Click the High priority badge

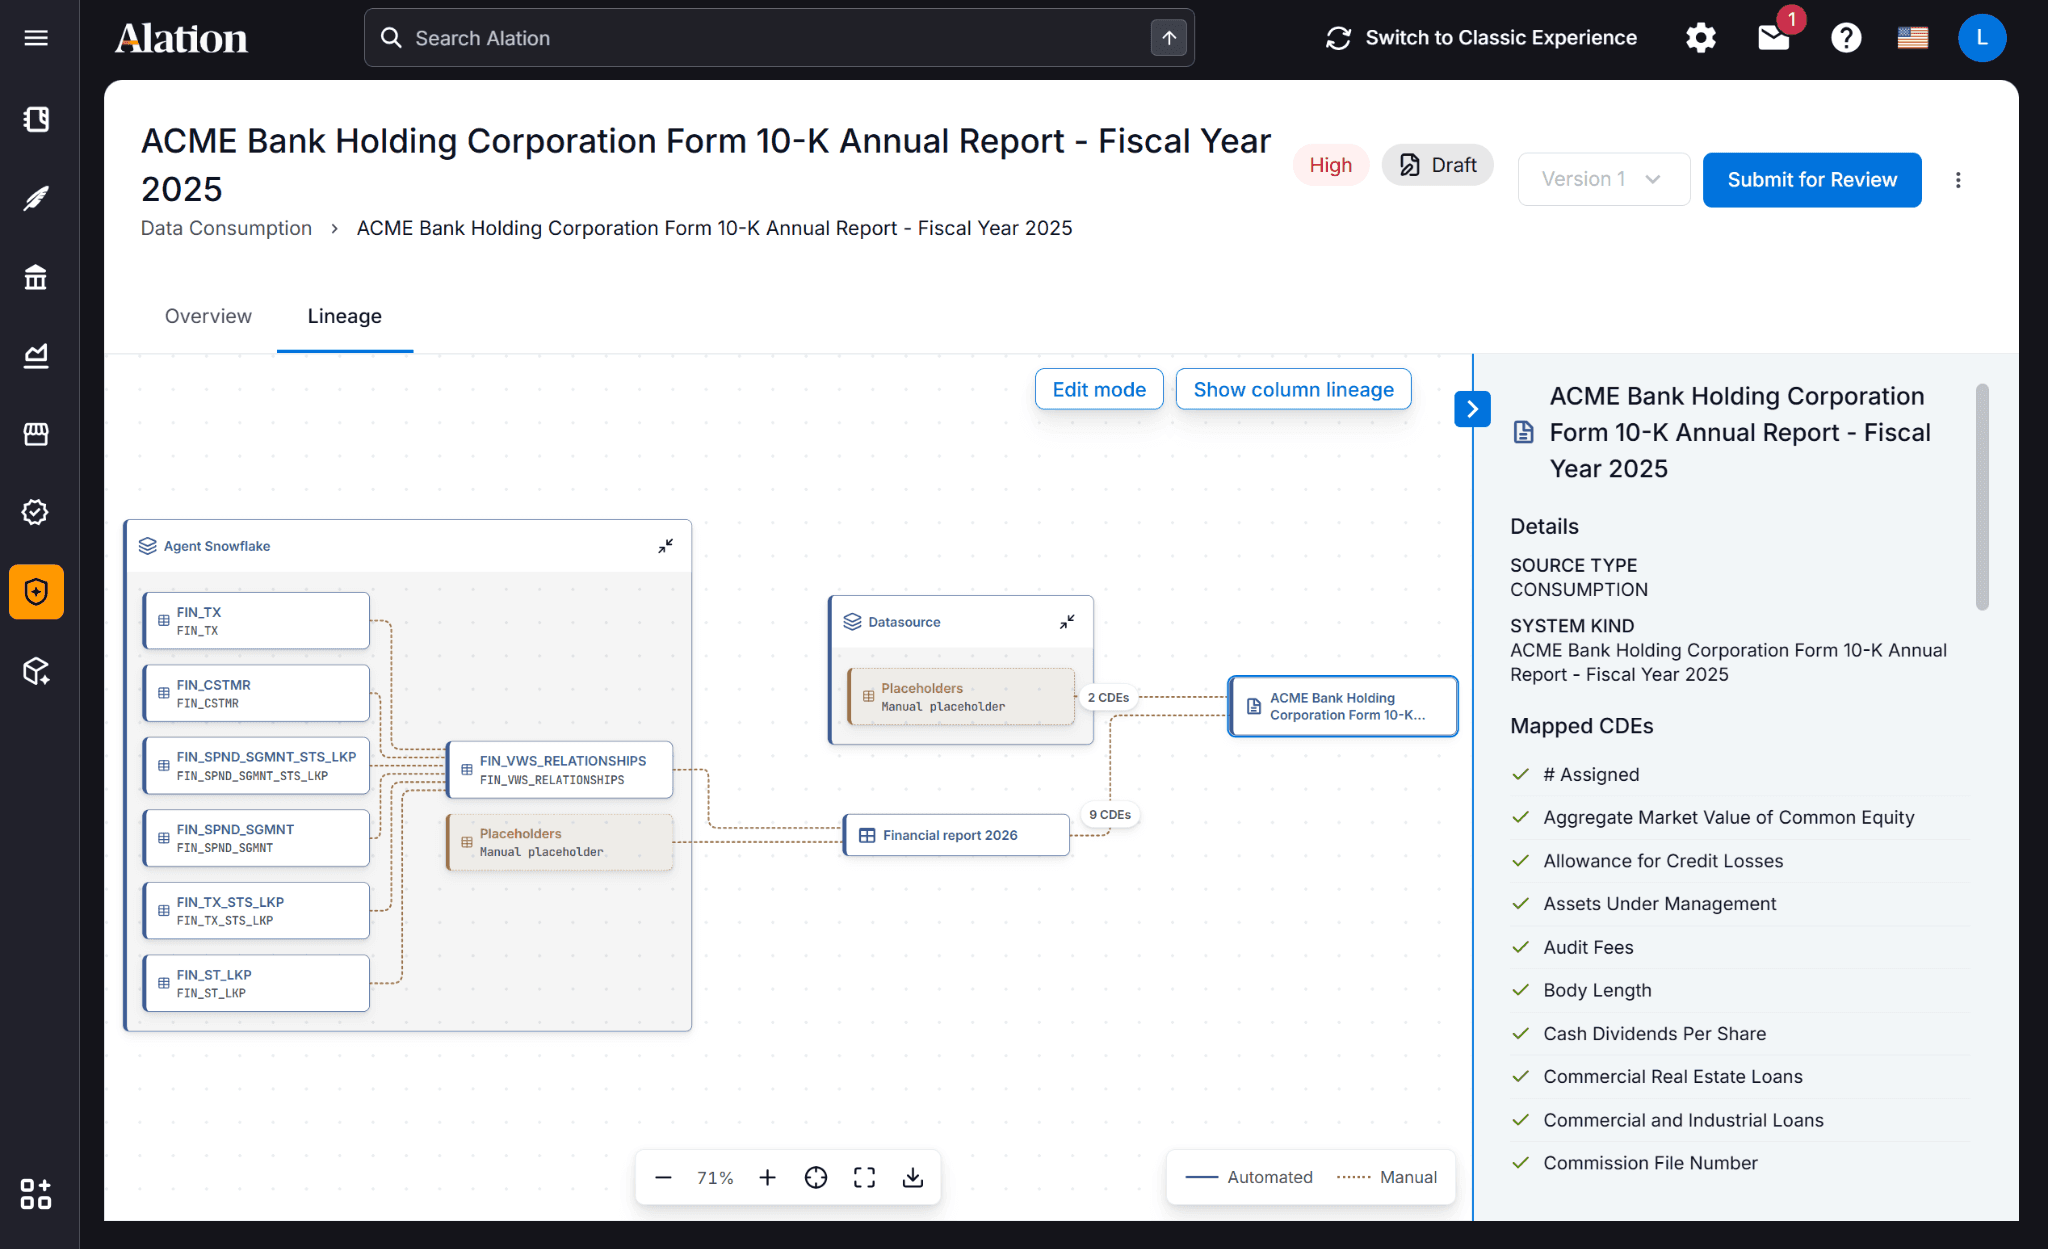coord(1331,165)
